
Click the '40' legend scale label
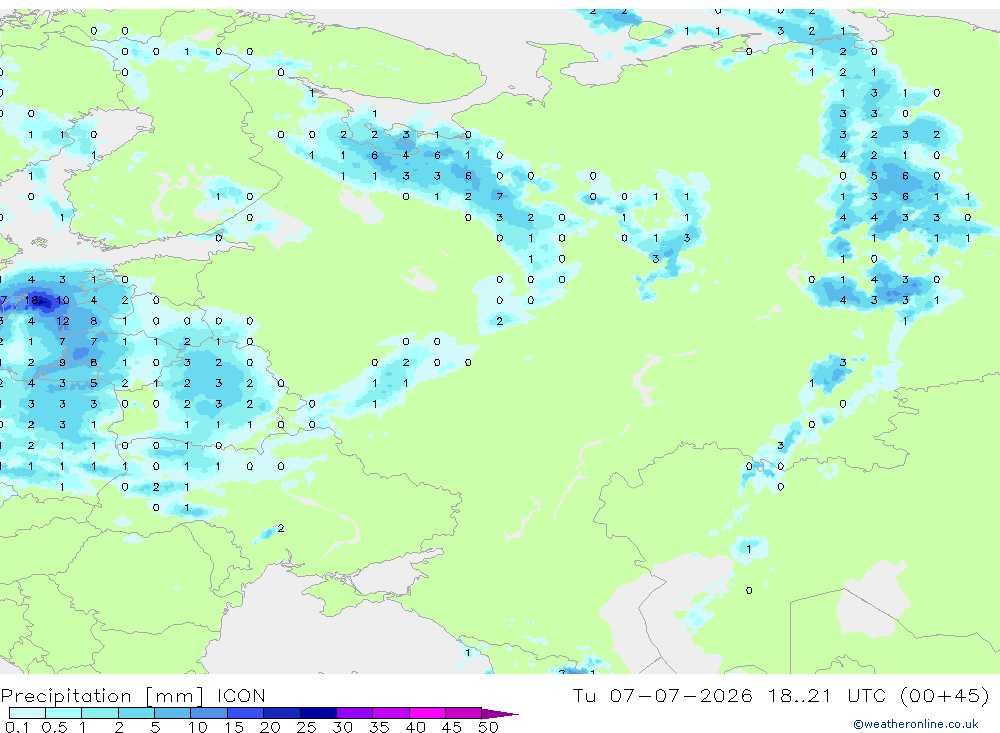(x=416, y=727)
